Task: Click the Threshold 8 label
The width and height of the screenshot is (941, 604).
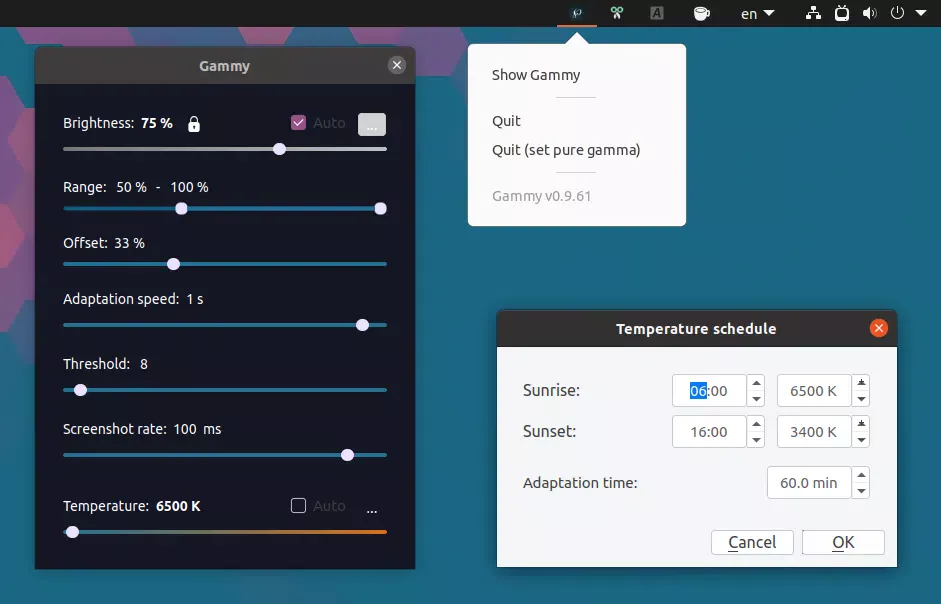Action: [x=105, y=364]
